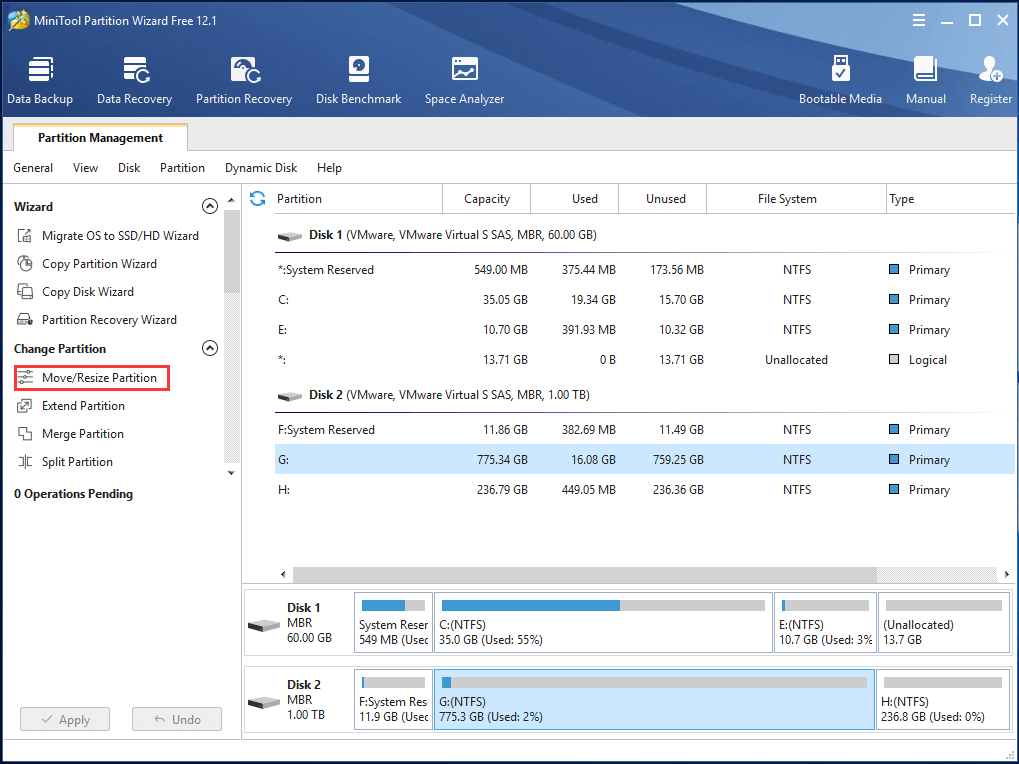1019x764 pixels.
Task: Click the Disk 2 drive icon in the disk map
Action: click(x=264, y=703)
